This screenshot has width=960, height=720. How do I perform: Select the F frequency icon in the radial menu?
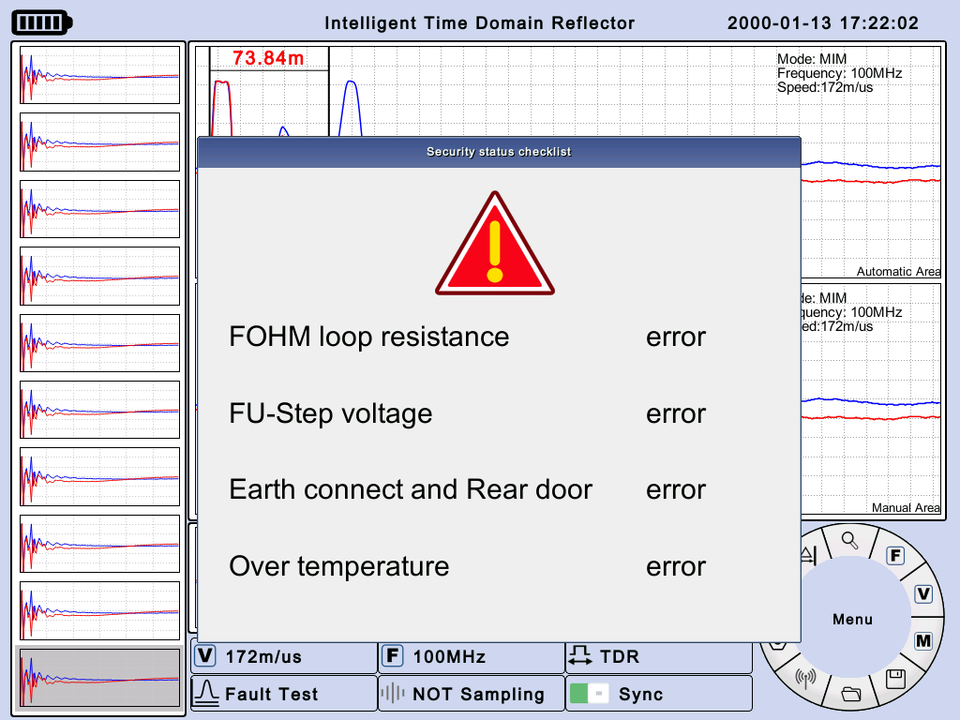[895, 555]
